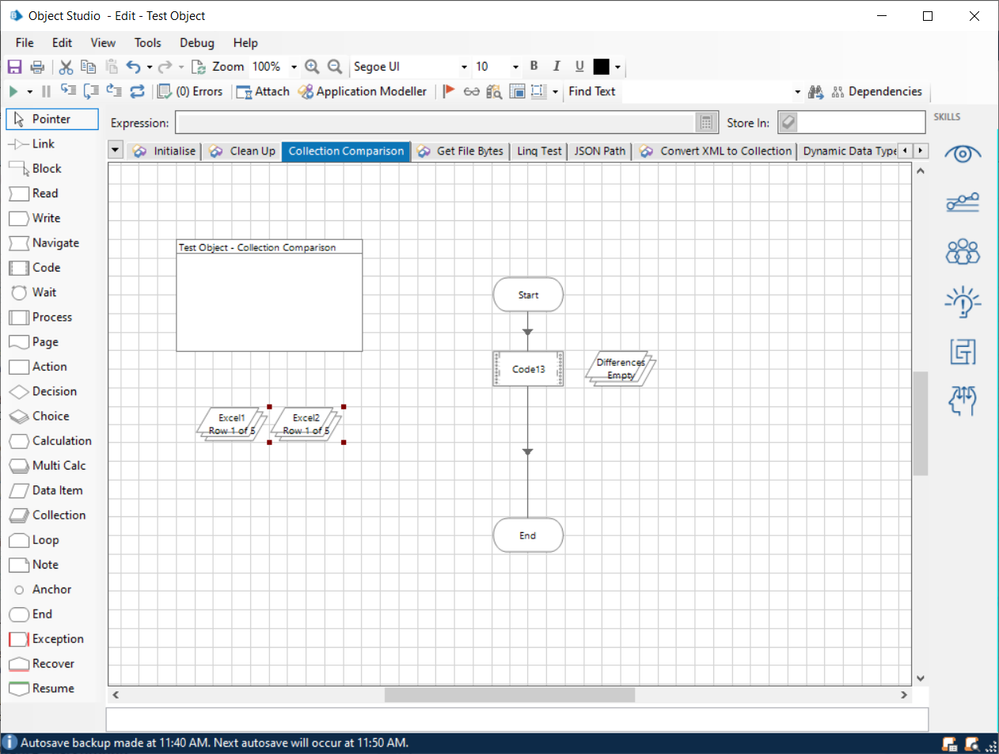Viewport: 999px width, 754px height.
Task: Click the black font color swatch
Action: [x=601, y=67]
